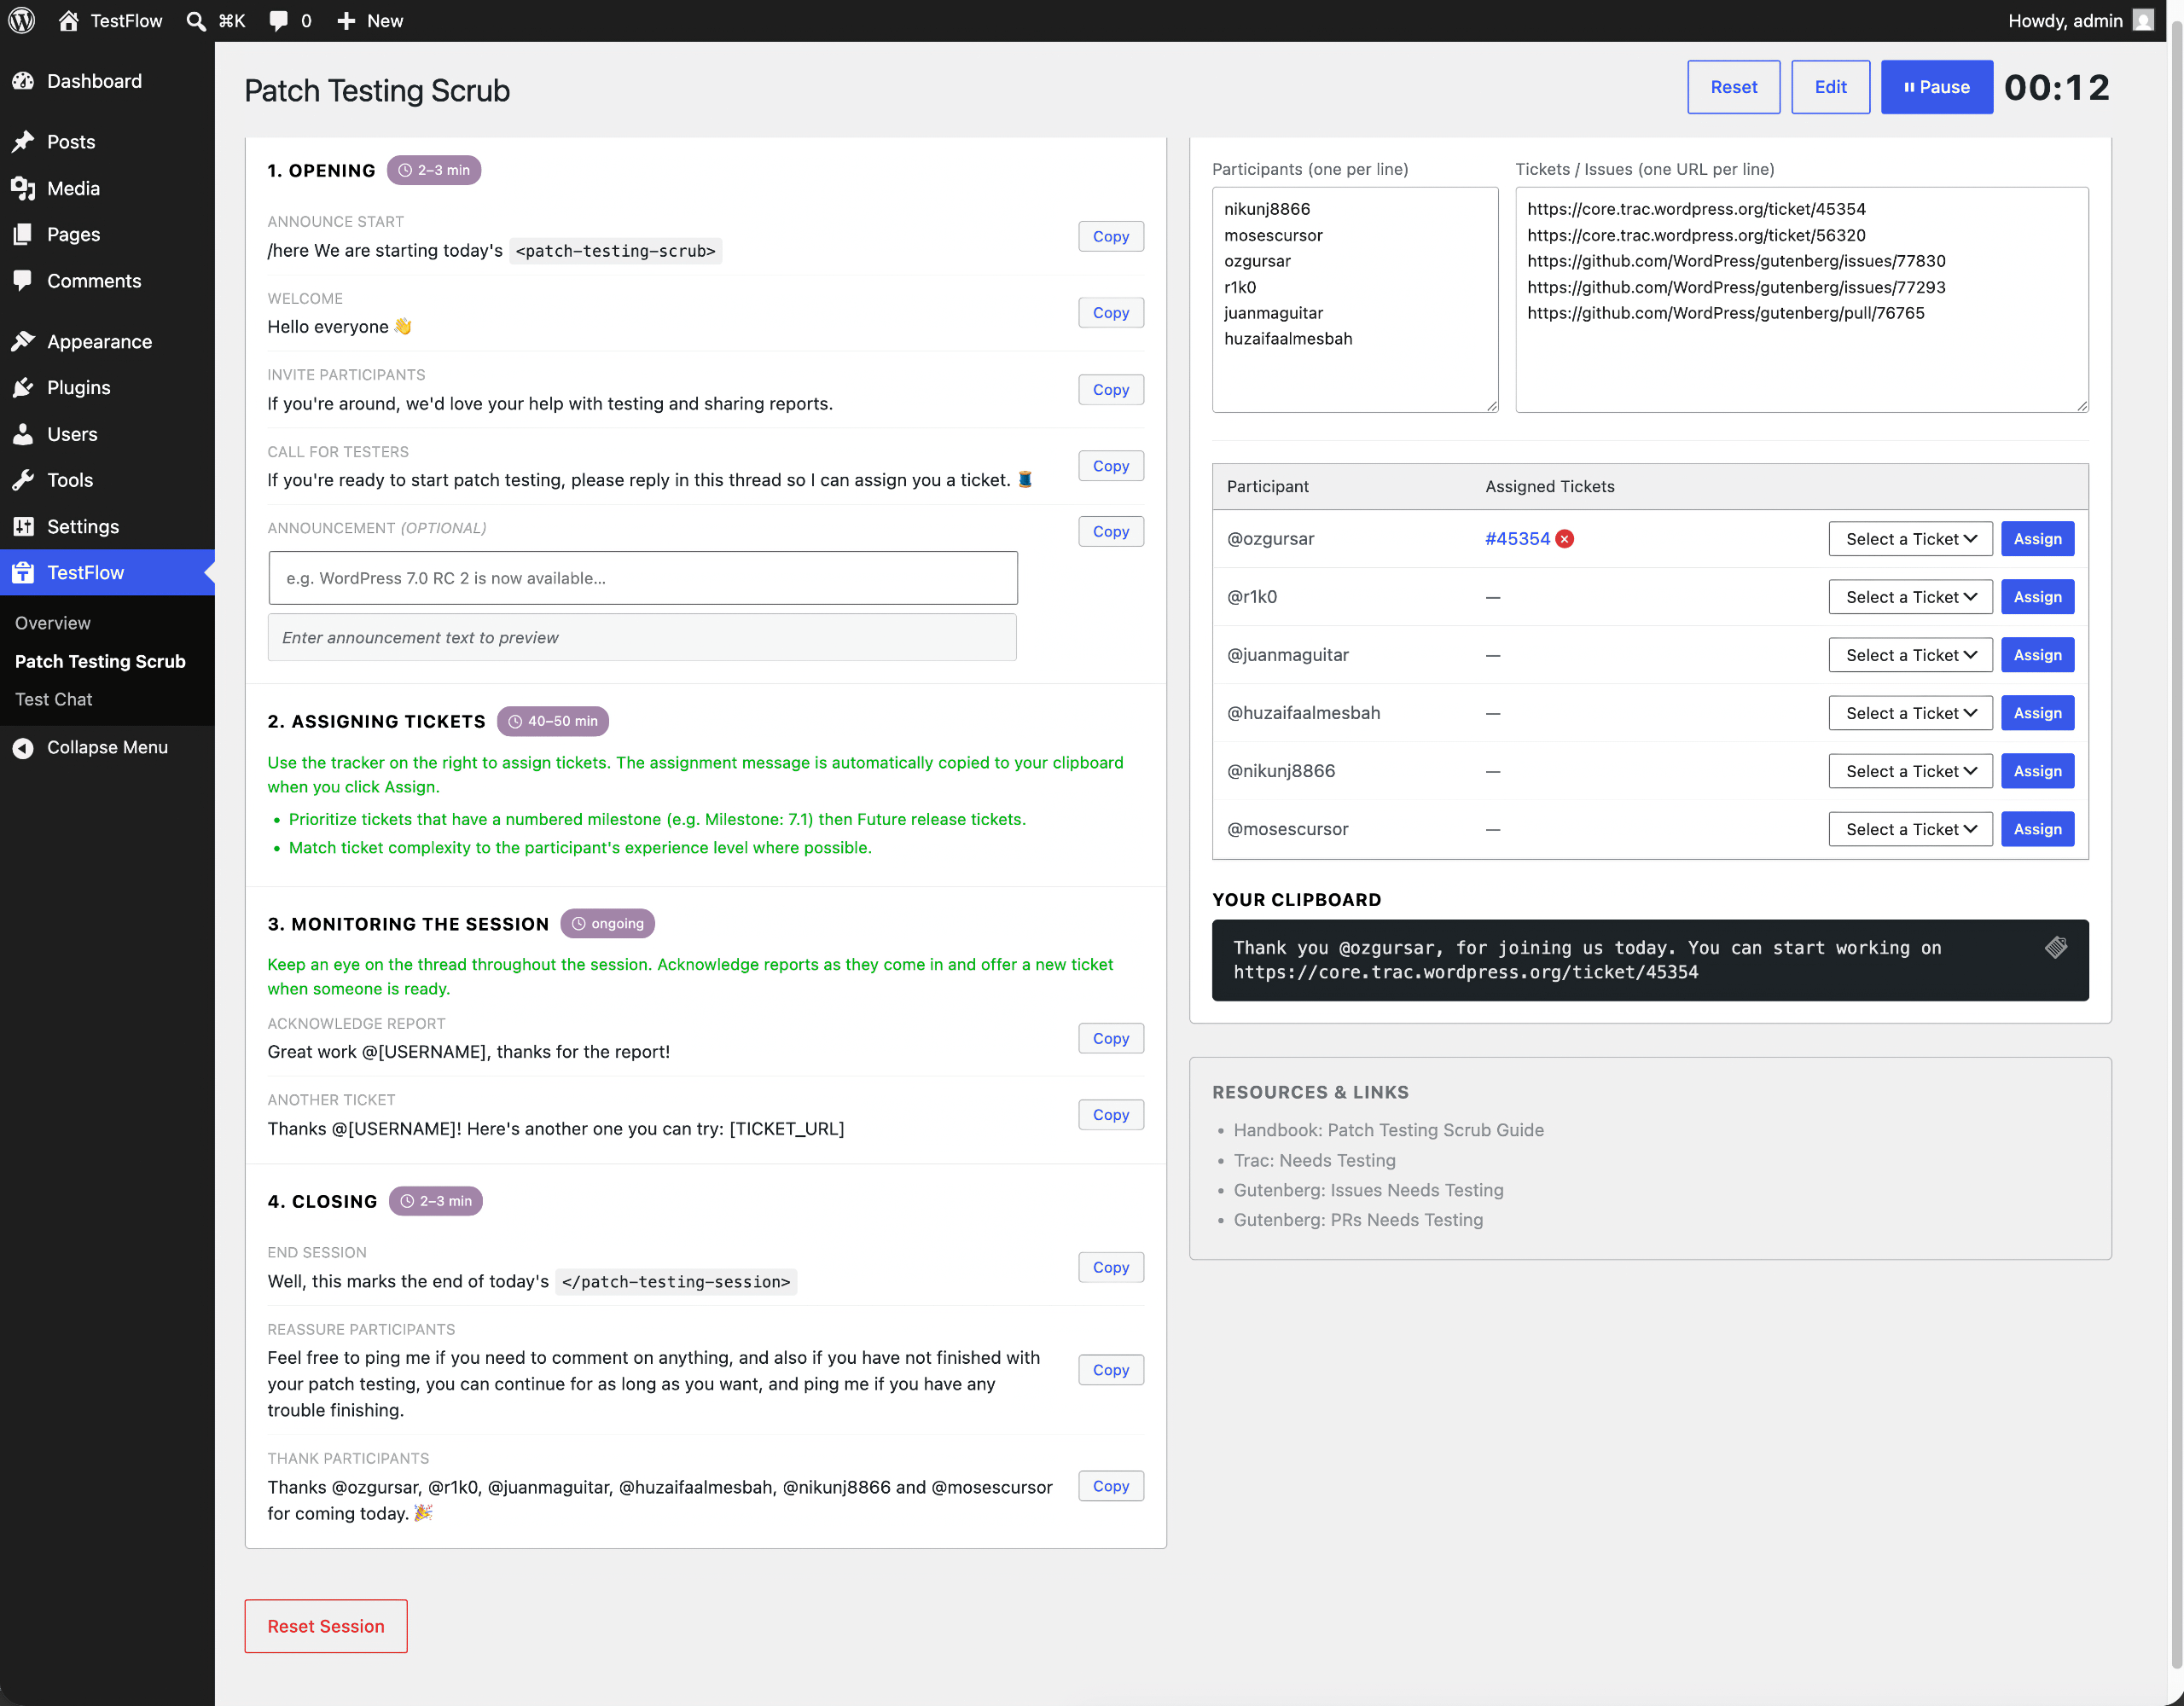
Task: Click the WordPress logo icon
Action: pyautogui.click(x=22, y=20)
